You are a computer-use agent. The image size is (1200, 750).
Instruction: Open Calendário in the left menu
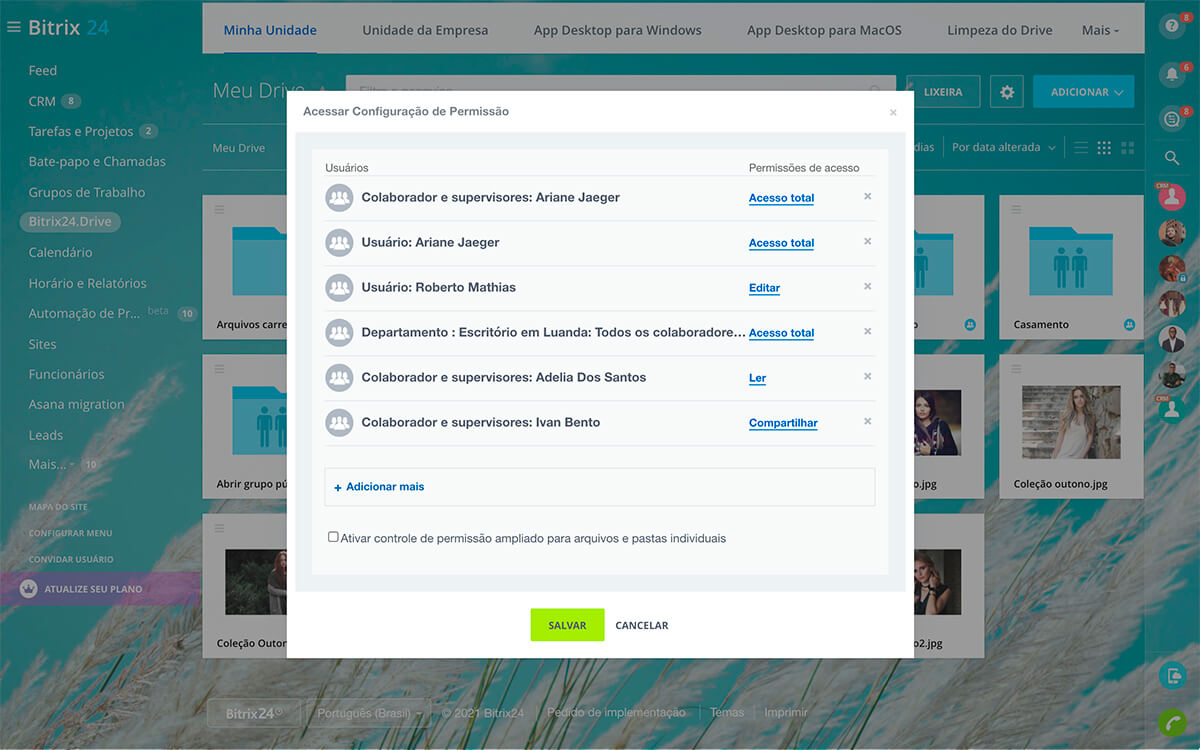(x=60, y=253)
